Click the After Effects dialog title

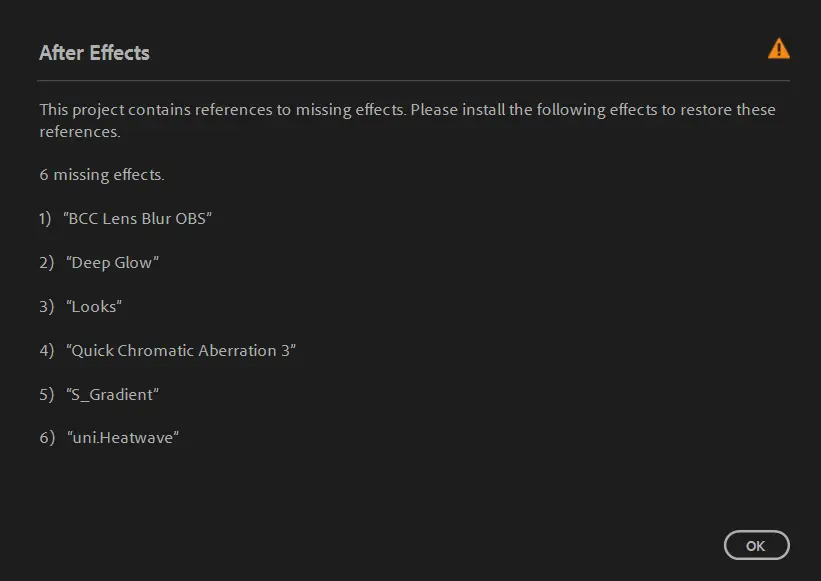click(x=94, y=53)
